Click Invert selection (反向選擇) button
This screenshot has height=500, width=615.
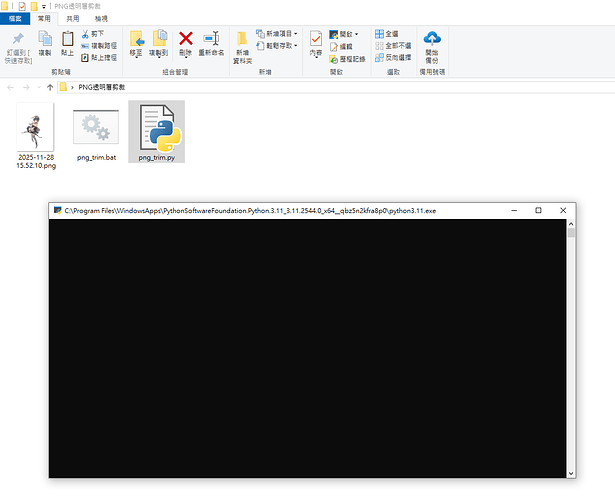coord(395,57)
